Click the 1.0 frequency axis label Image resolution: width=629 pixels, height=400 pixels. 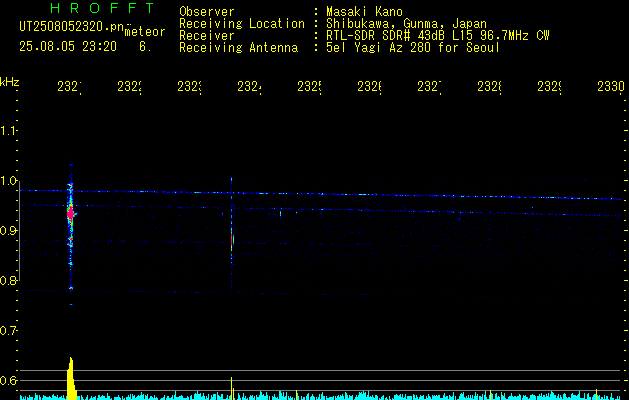(8, 181)
